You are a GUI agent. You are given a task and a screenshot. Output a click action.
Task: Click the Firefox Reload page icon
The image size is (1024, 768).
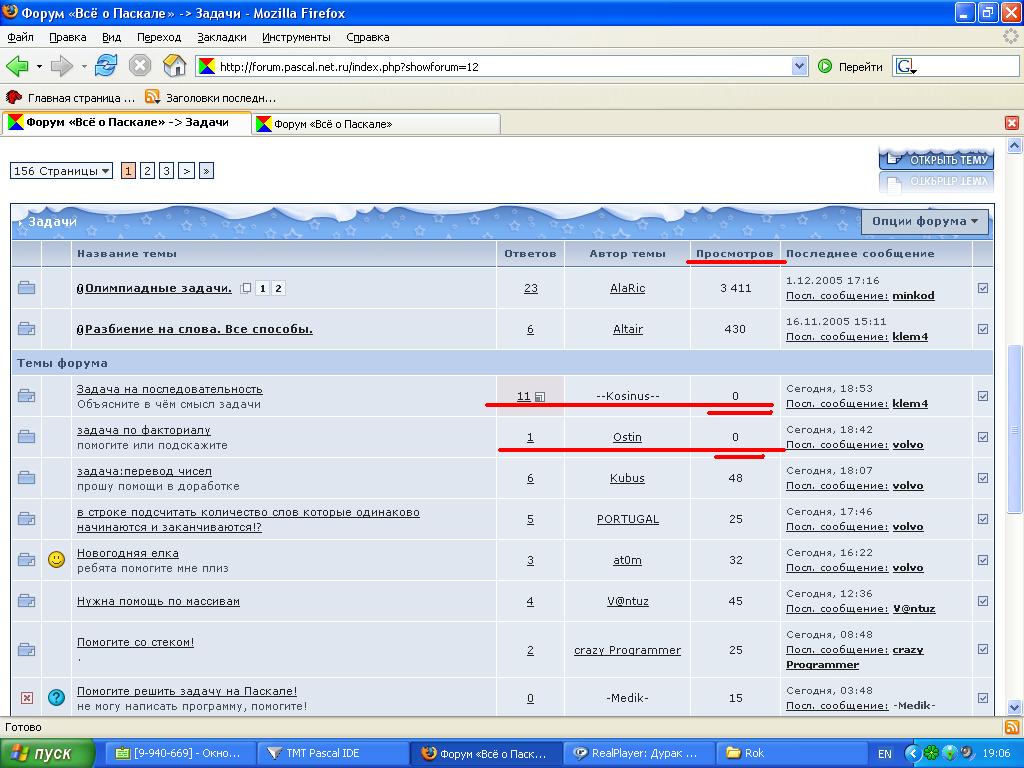pos(106,66)
